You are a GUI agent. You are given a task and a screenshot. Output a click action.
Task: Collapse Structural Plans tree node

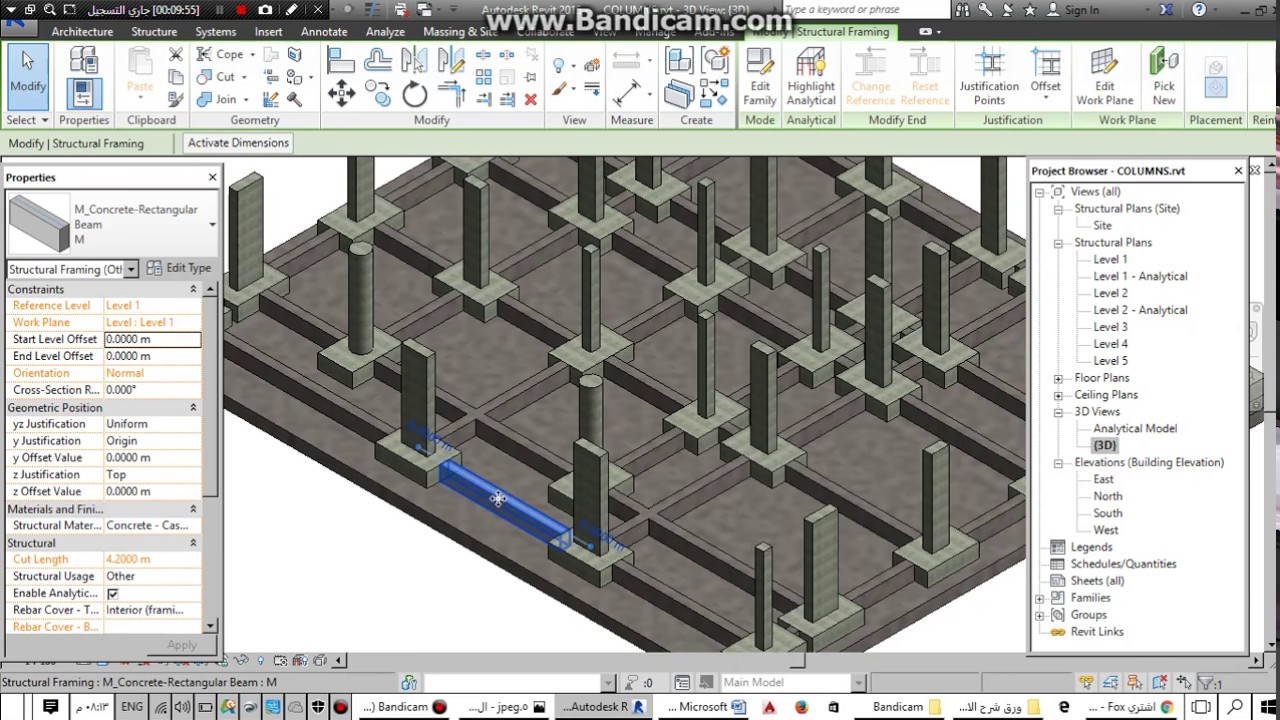click(1058, 243)
